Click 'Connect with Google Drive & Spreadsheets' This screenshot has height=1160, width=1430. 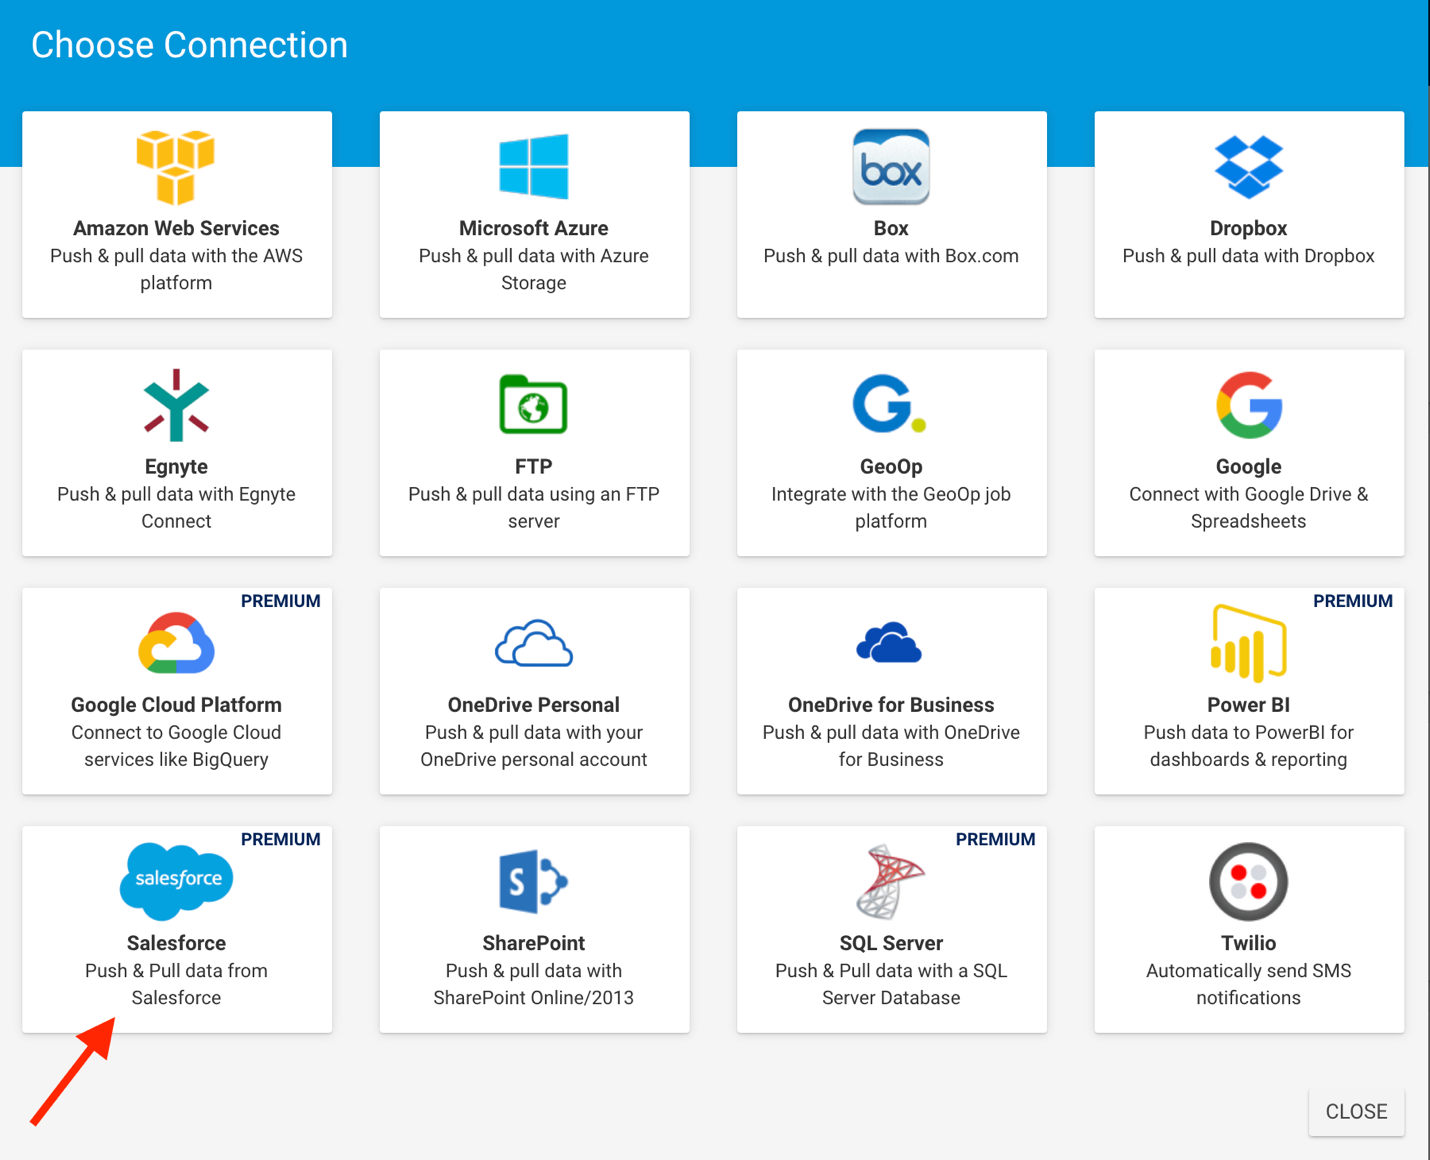coord(1249,507)
